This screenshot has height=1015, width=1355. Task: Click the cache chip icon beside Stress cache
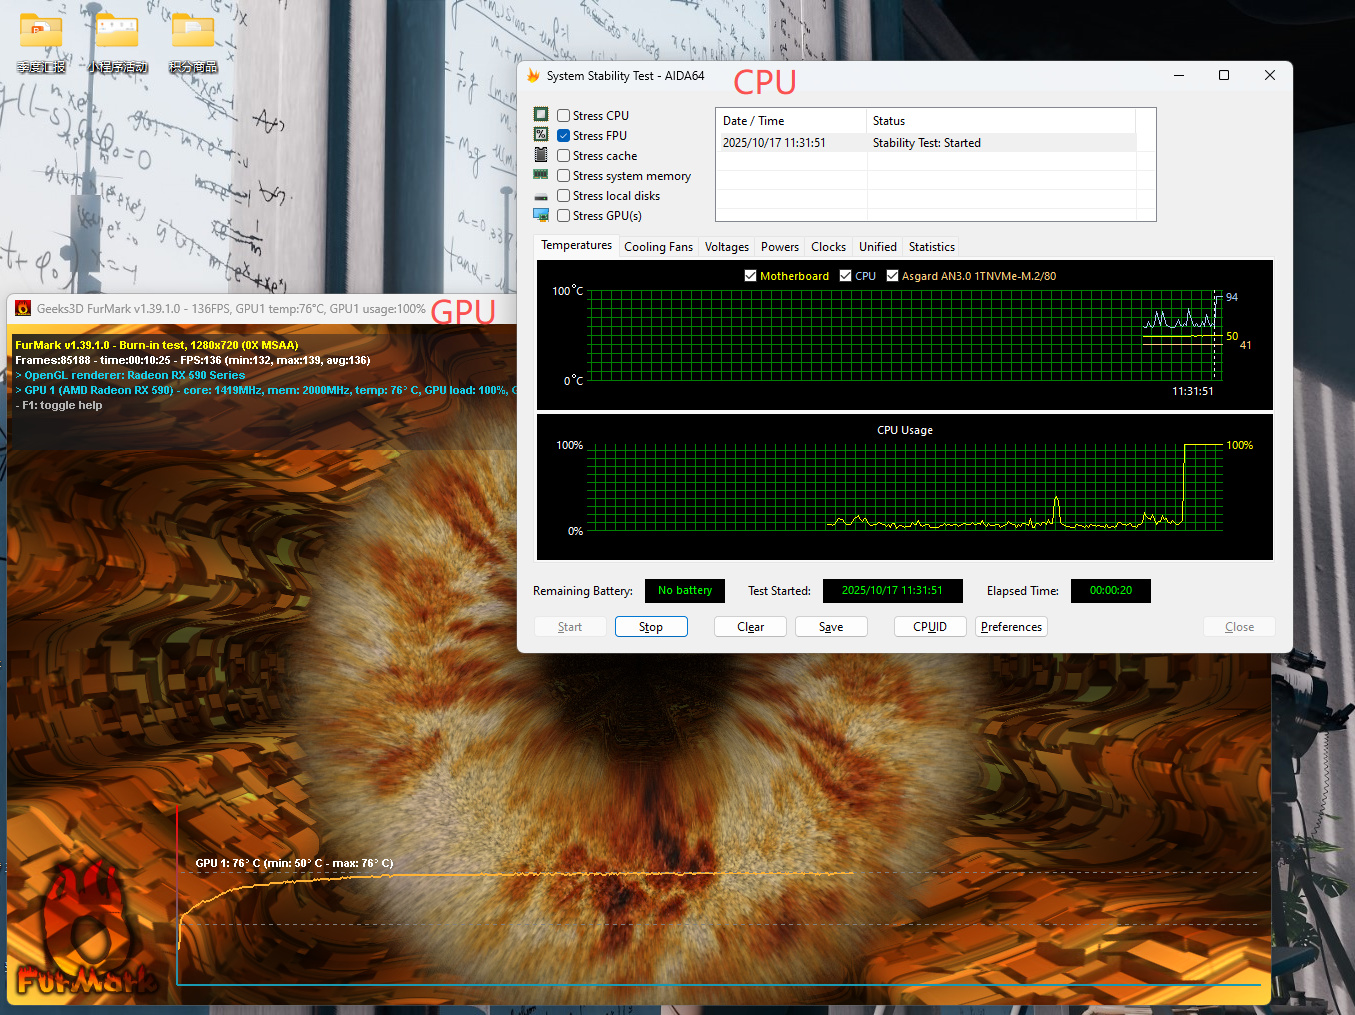click(x=541, y=155)
